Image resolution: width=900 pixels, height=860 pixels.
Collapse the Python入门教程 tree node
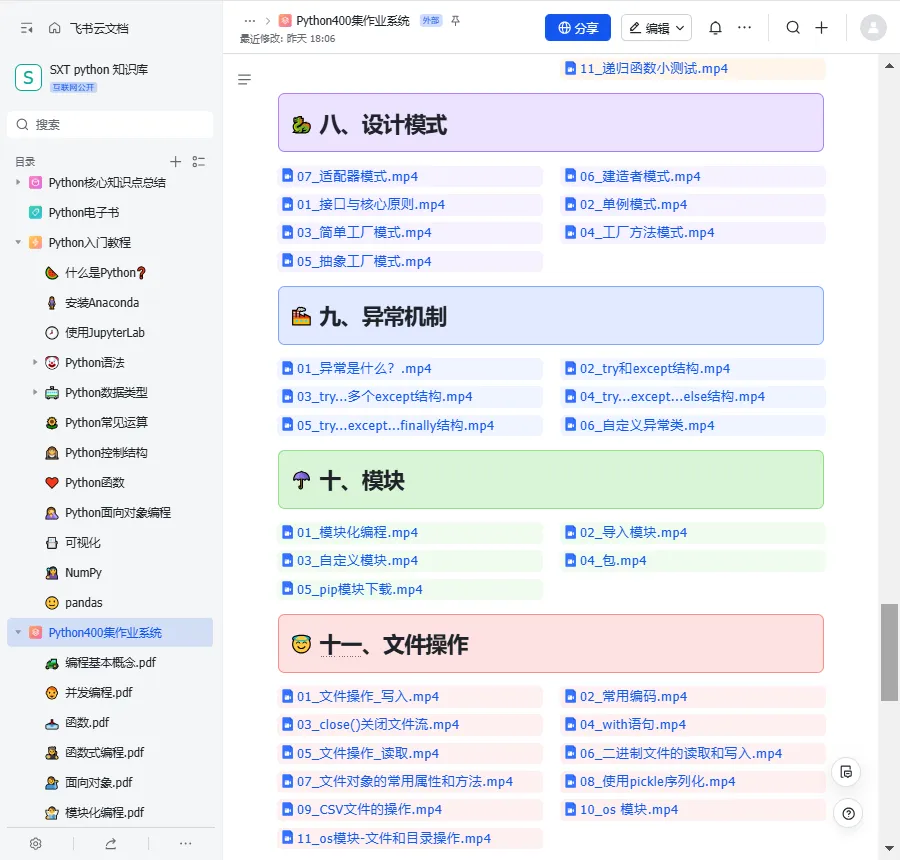(18, 242)
